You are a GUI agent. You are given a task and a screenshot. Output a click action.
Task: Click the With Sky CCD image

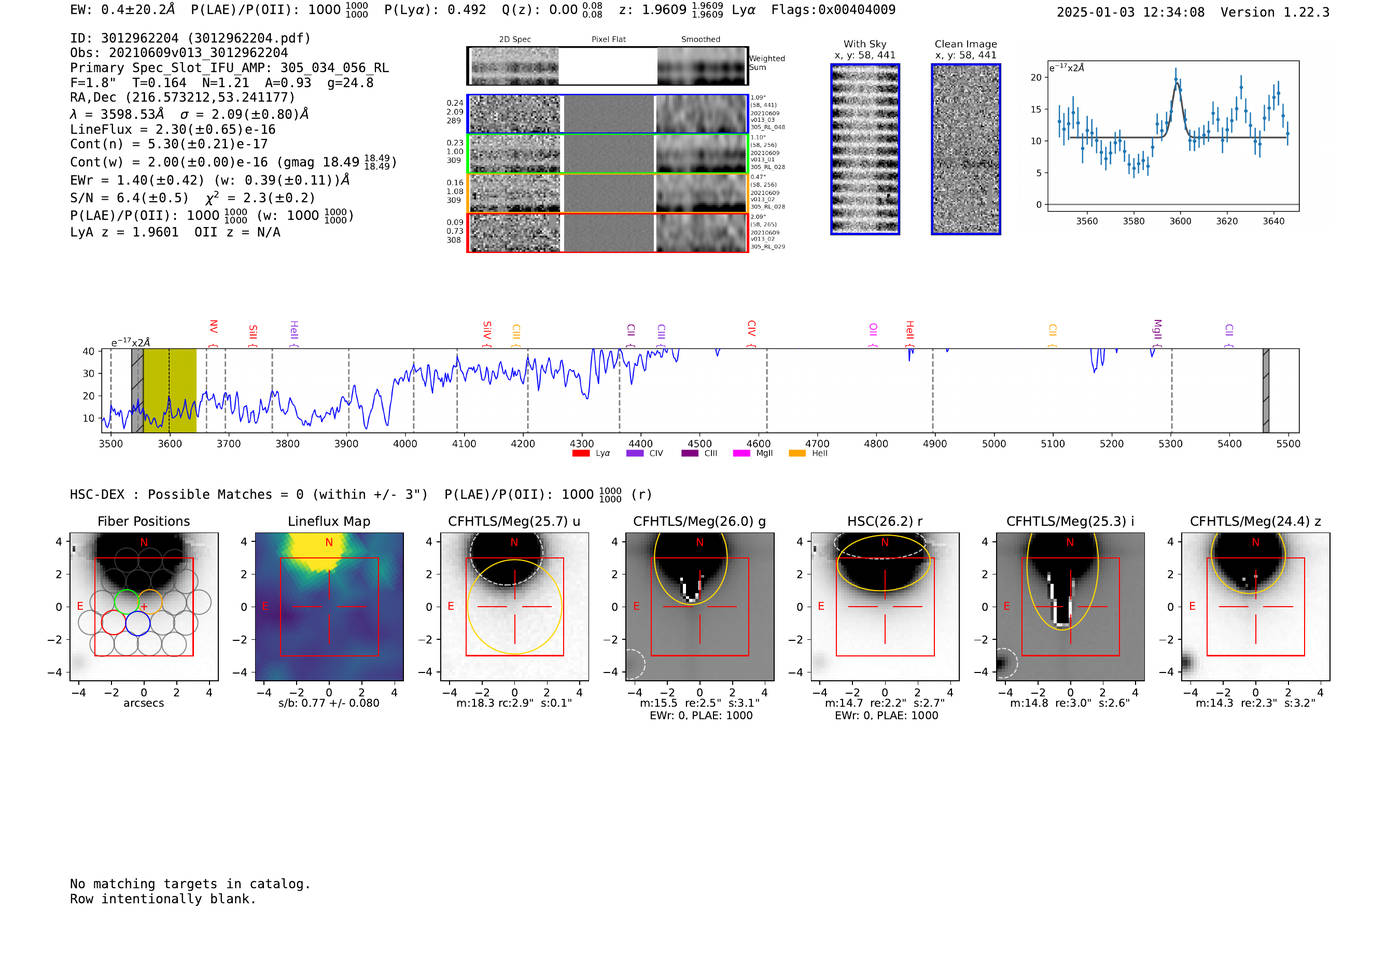pos(865,149)
